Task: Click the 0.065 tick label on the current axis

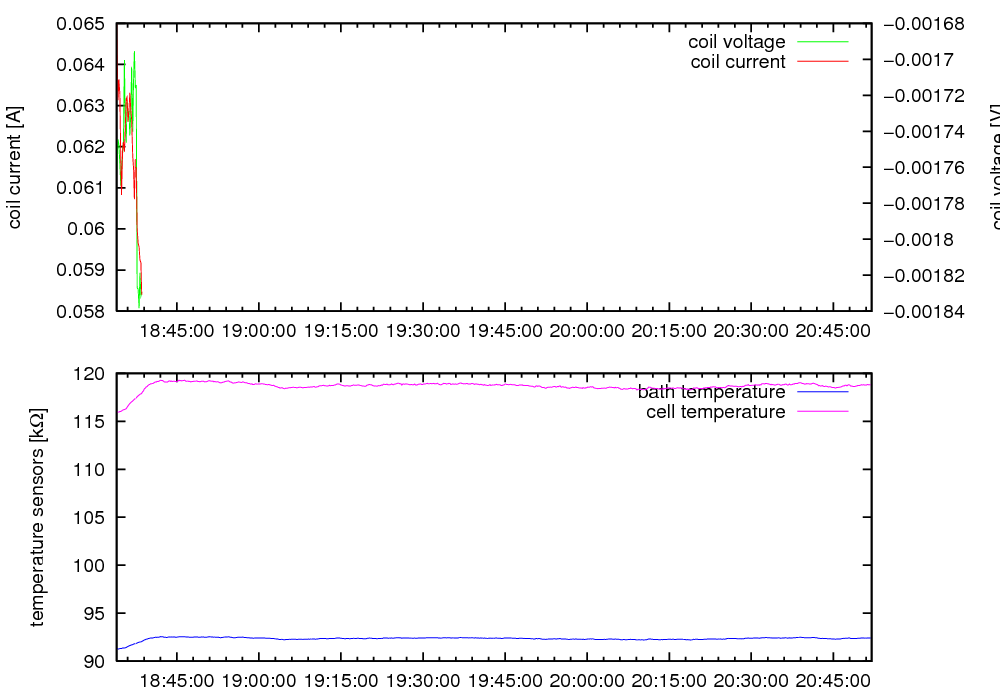Action: pyautogui.click(x=81, y=24)
